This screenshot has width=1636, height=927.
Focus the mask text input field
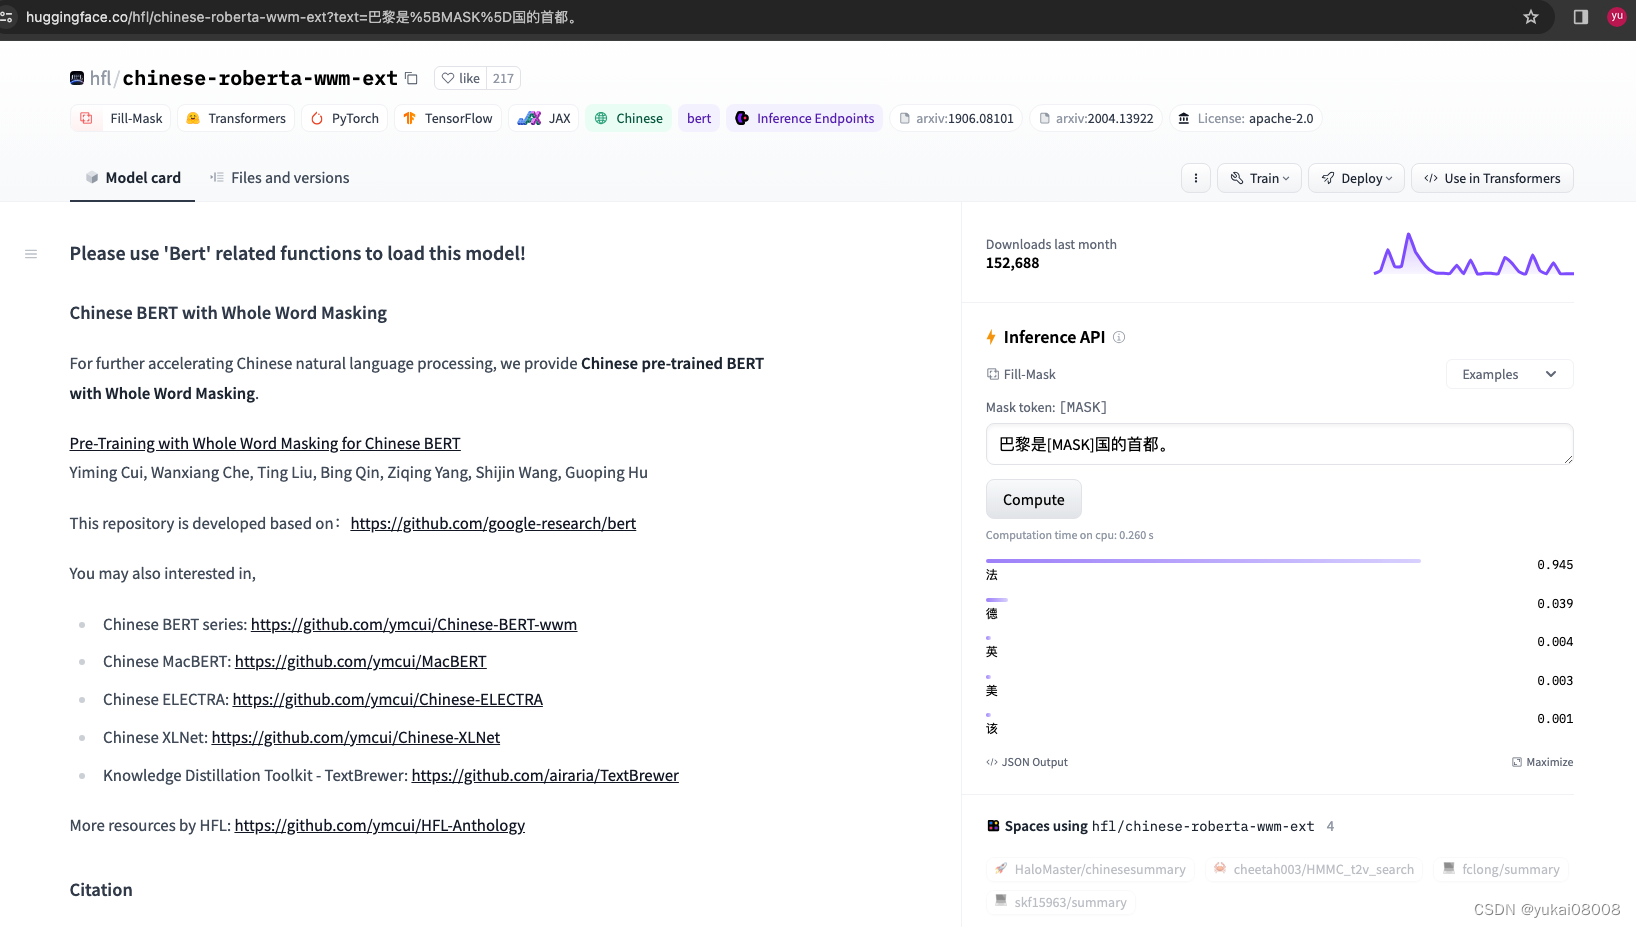pyautogui.click(x=1279, y=444)
